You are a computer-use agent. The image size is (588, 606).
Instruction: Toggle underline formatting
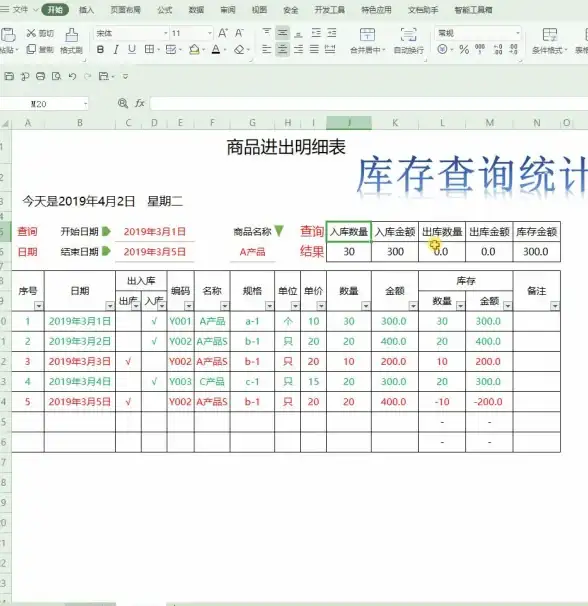pyautogui.click(x=132, y=49)
